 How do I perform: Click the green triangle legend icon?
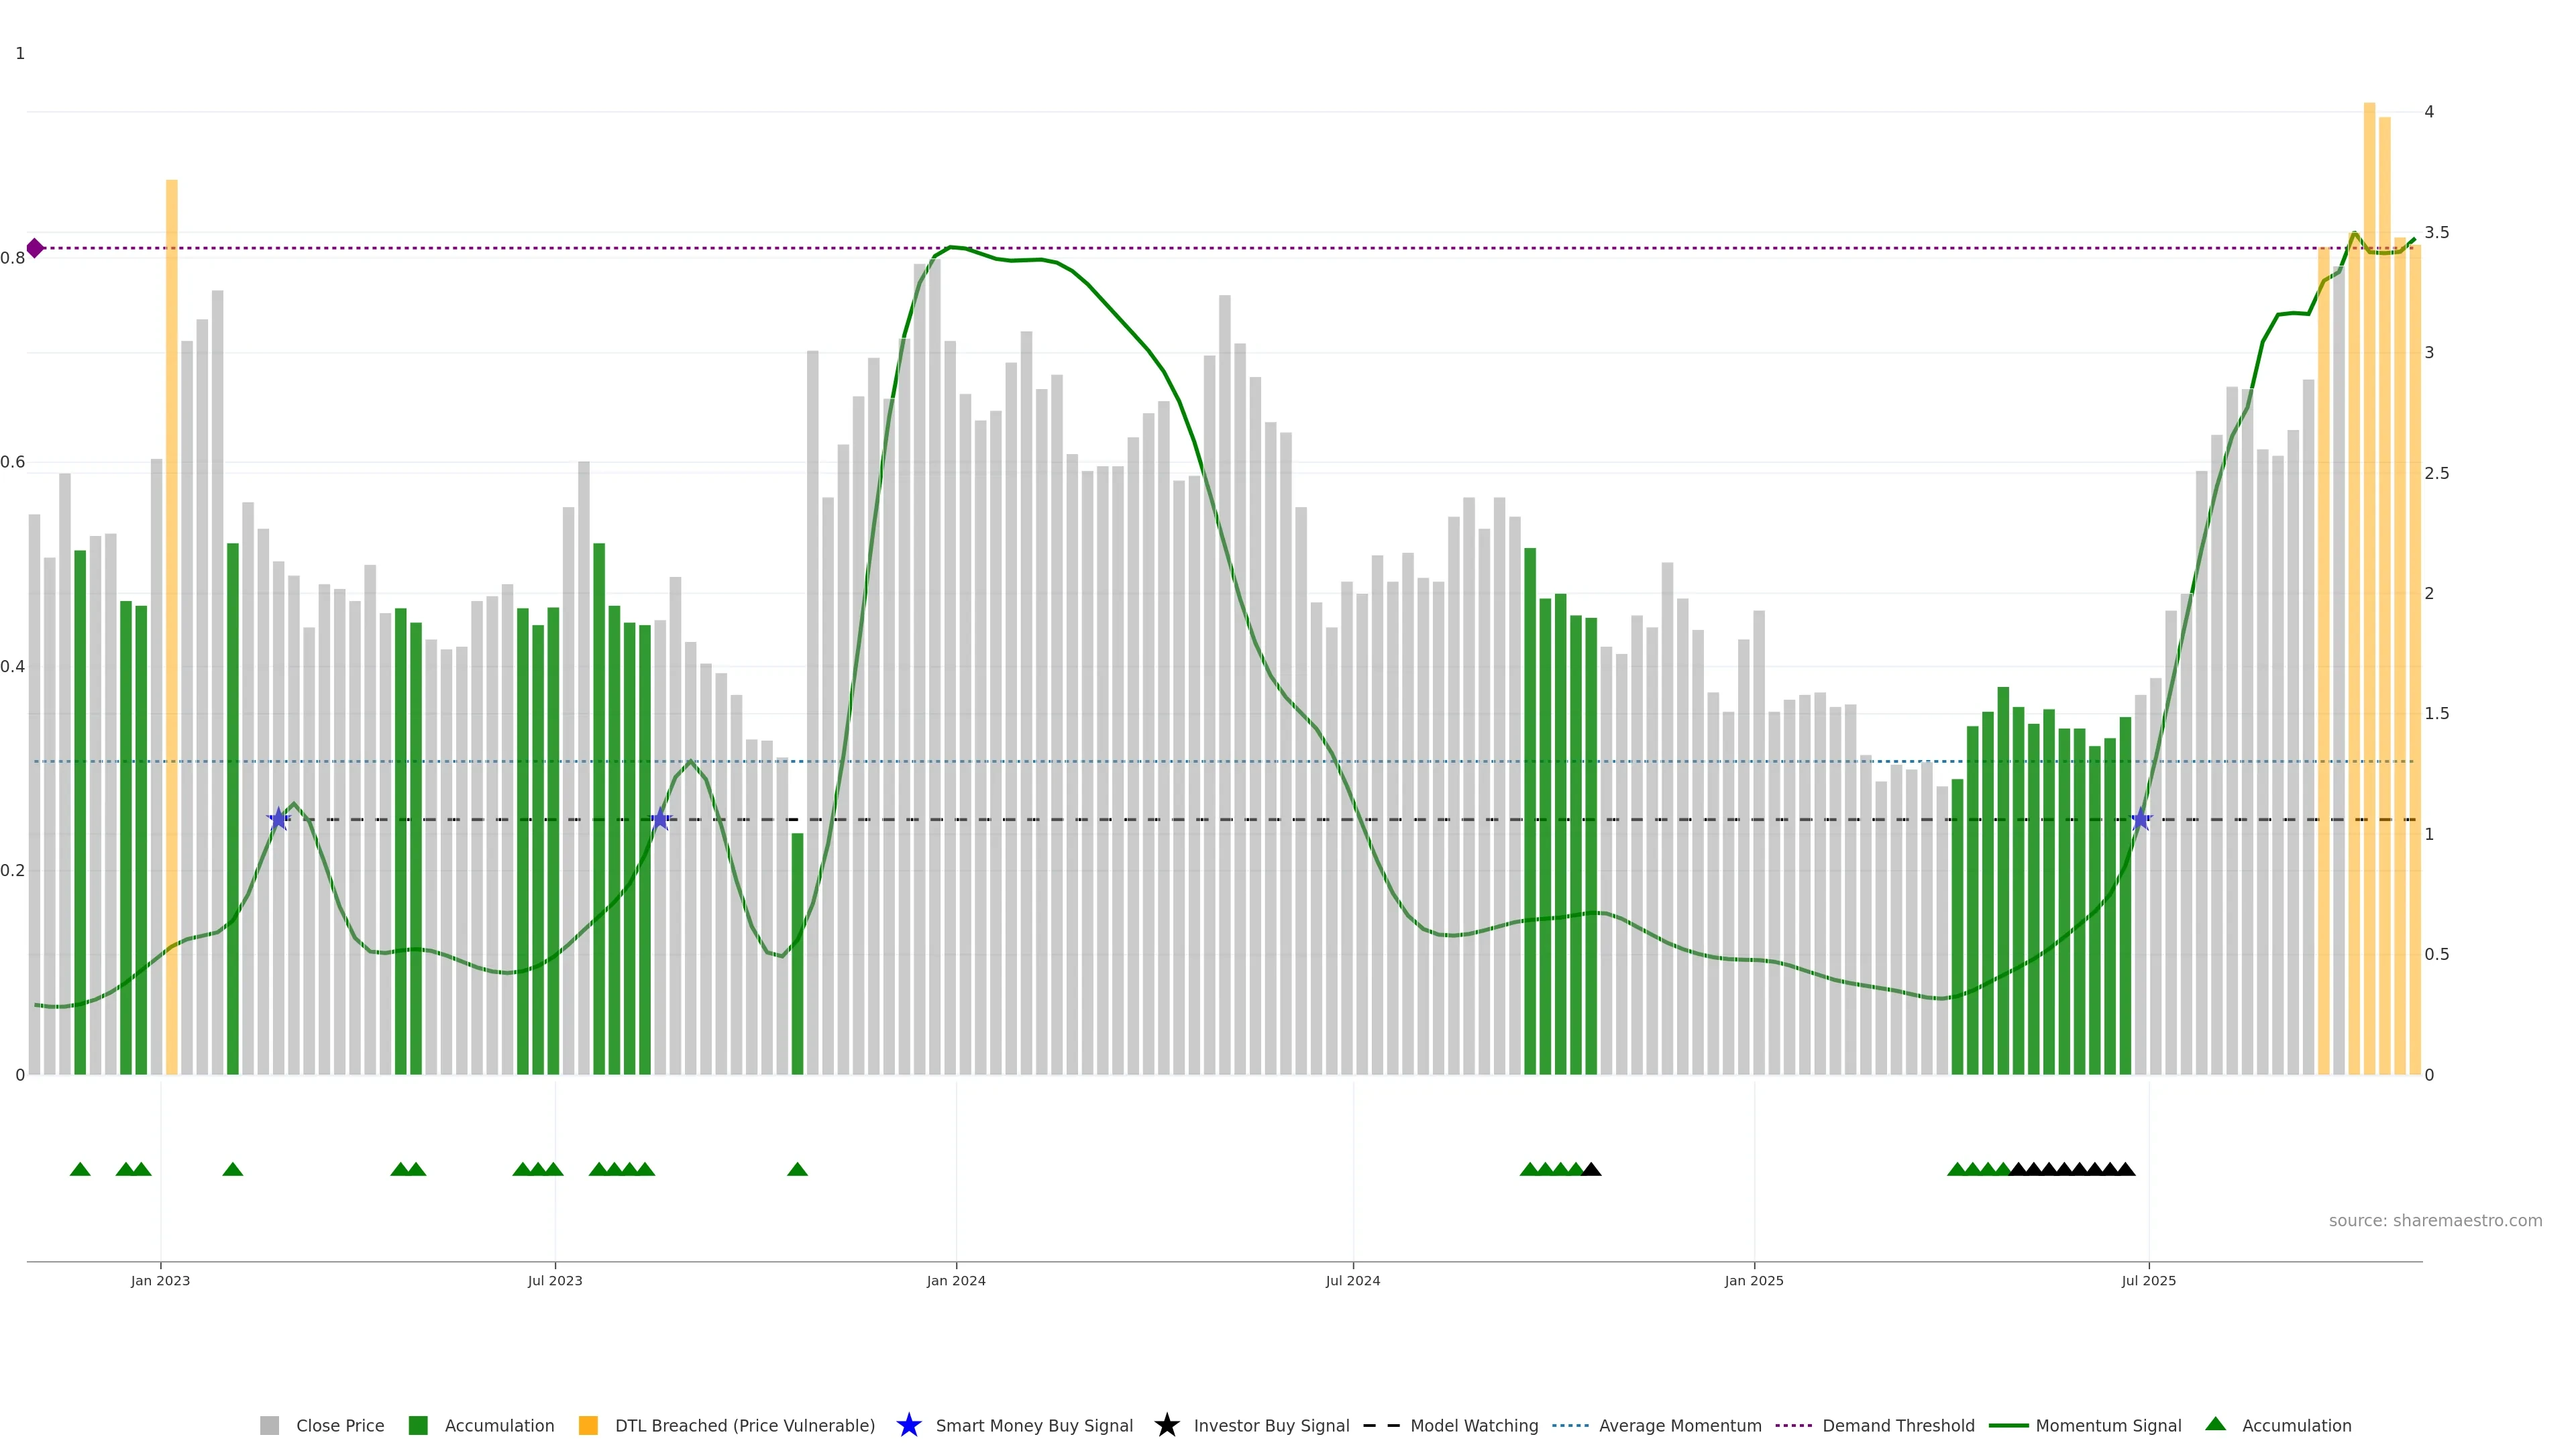pos(2215,1424)
